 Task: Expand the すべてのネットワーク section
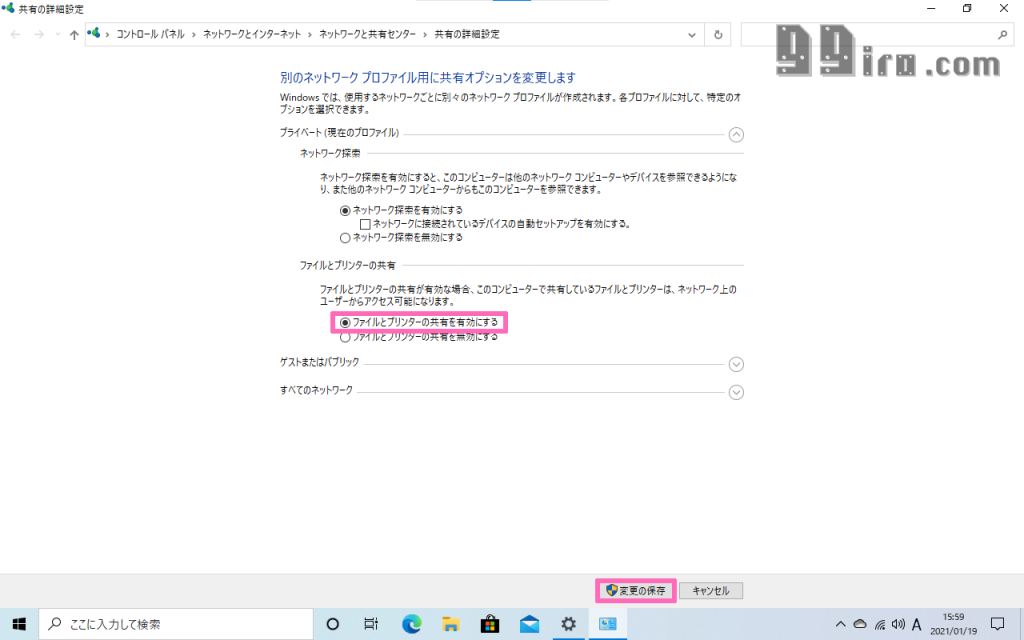coord(736,392)
